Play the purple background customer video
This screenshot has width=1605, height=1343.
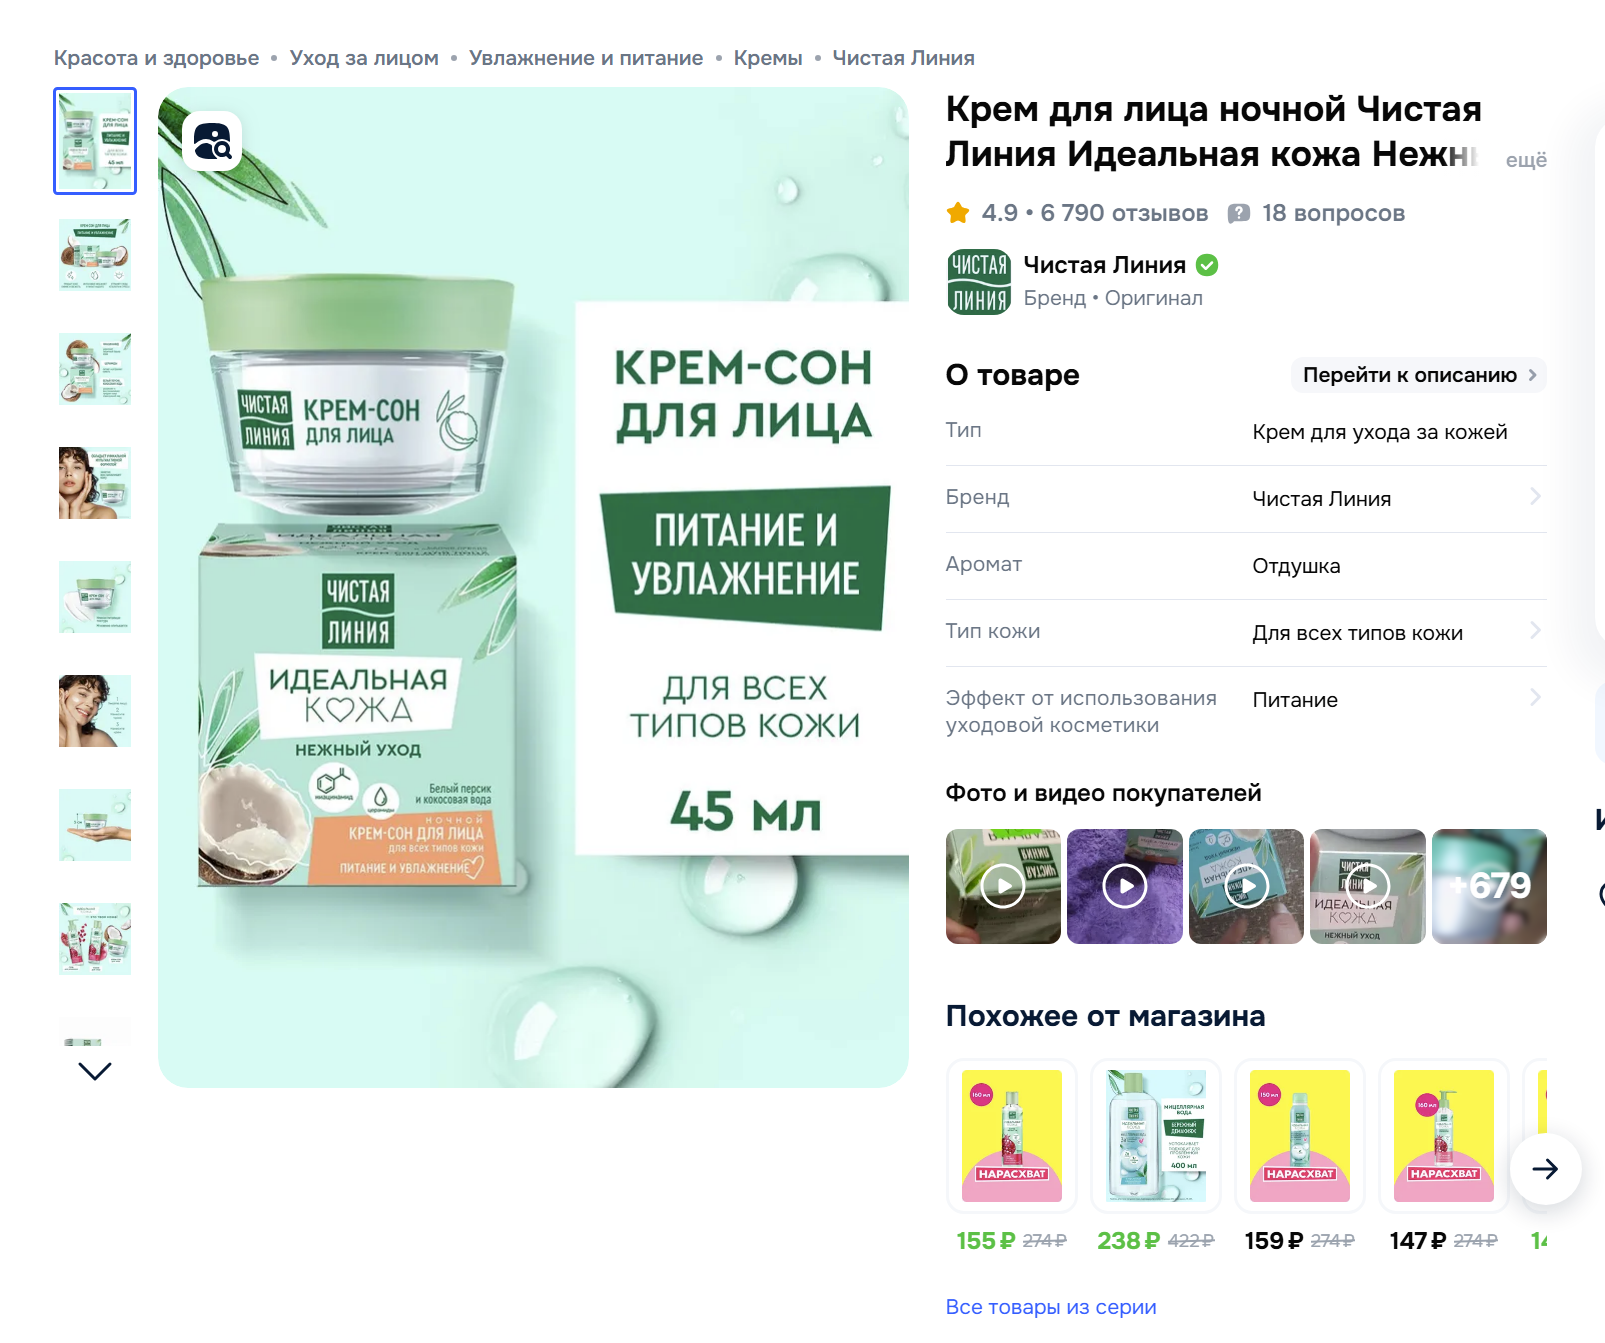(x=1125, y=886)
